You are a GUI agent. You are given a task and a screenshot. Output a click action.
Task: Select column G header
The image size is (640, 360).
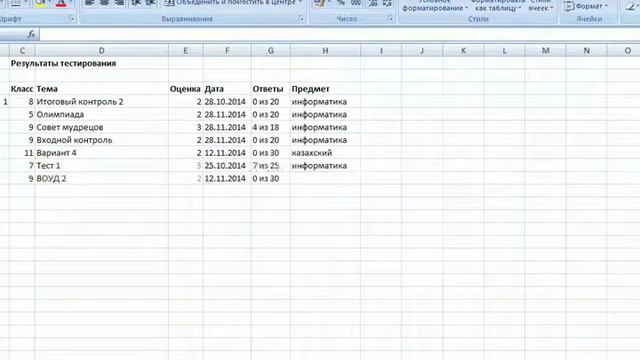271,51
